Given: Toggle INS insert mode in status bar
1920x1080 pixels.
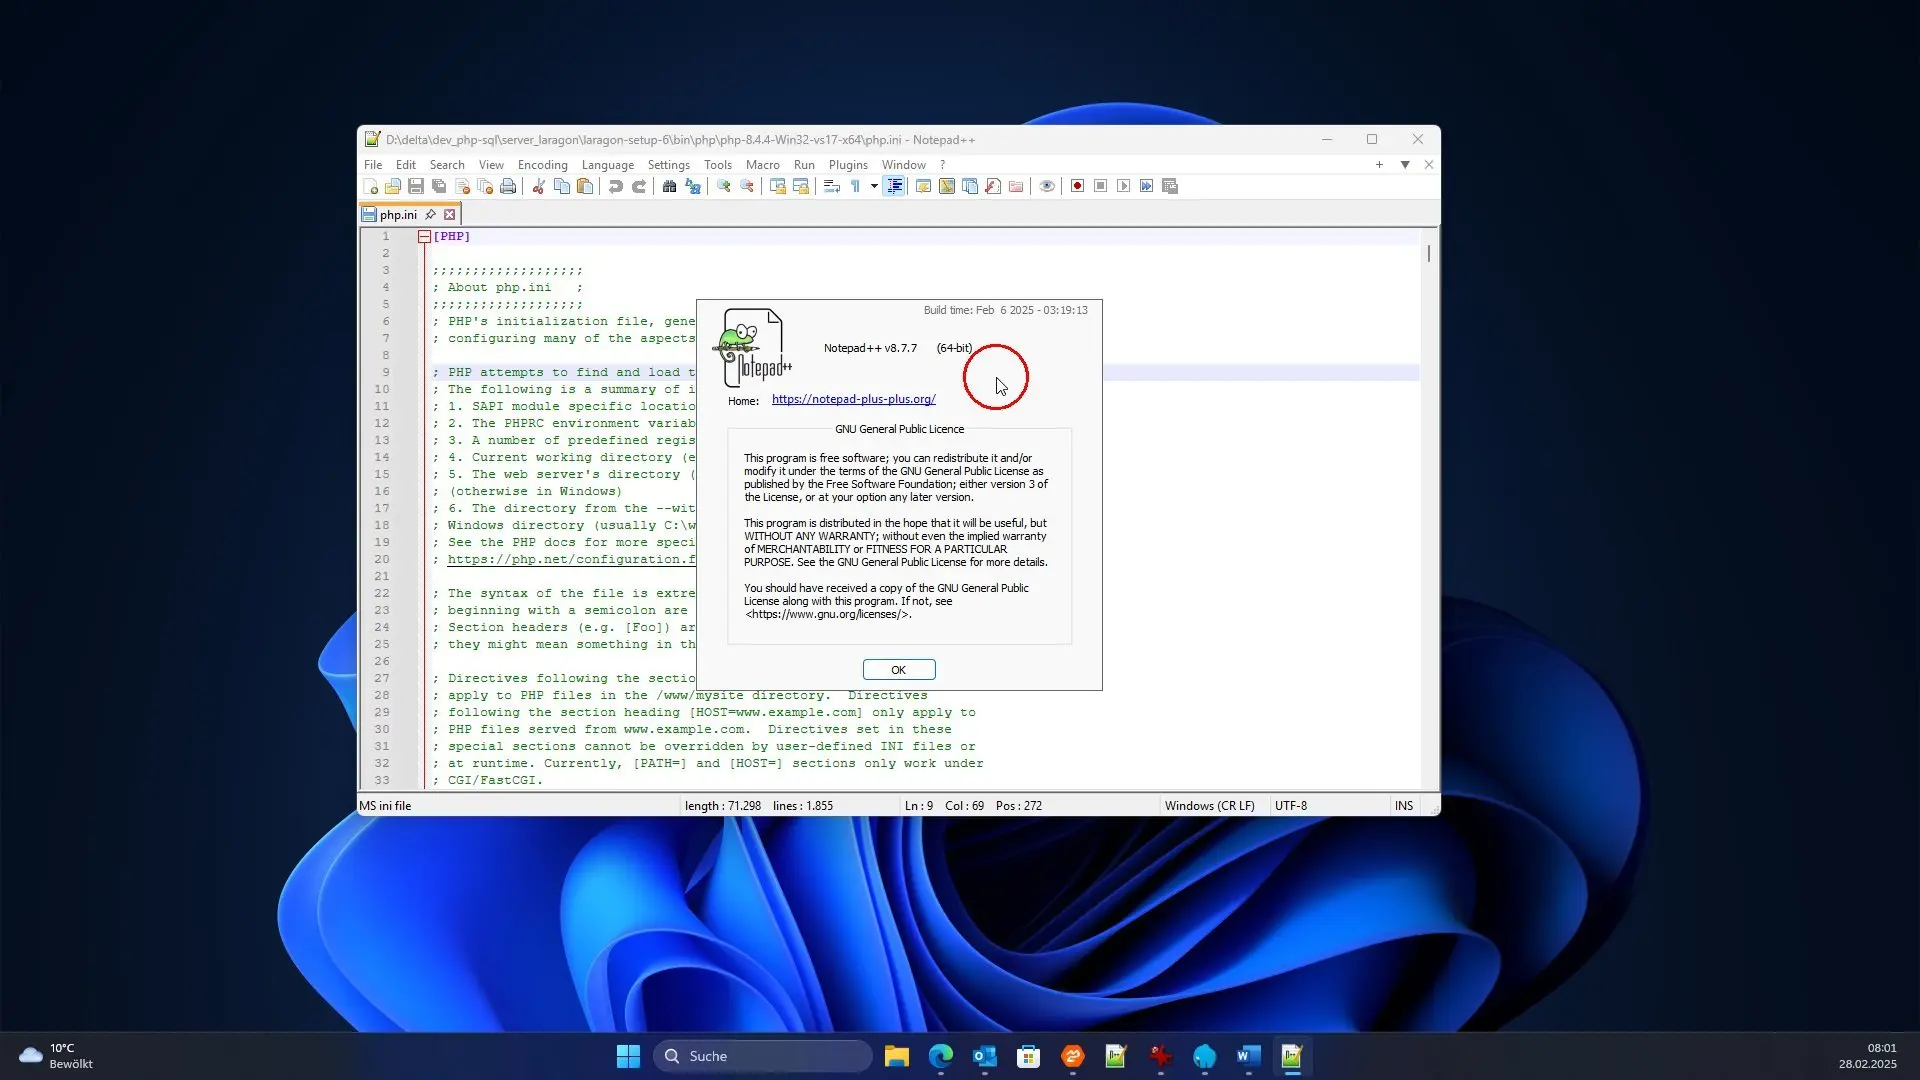Looking at the screenshot, I should 1404,806.
